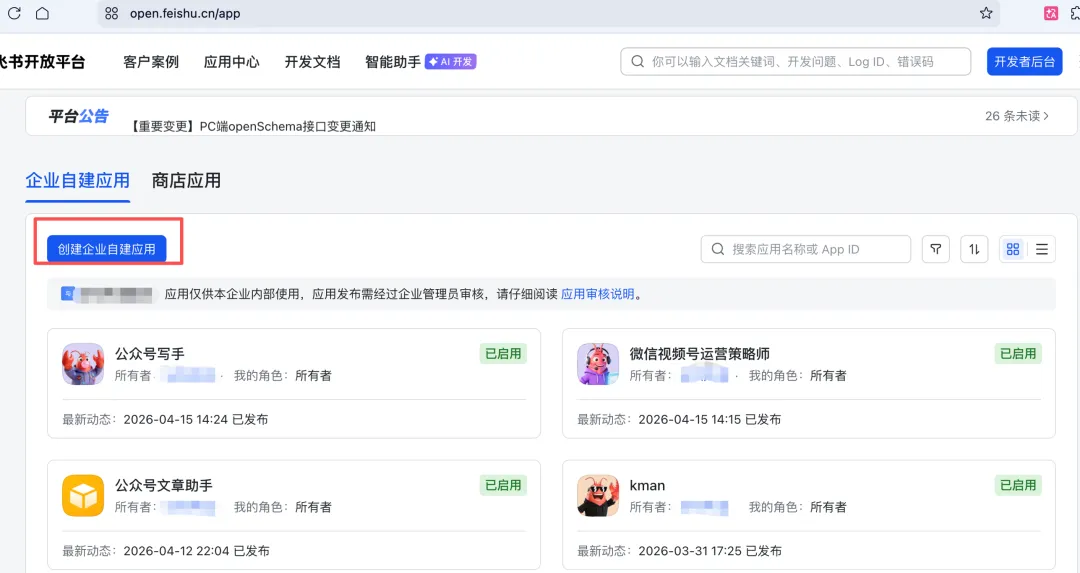Open the 公众号文章助手 app title
Screen dimensions: 1080x573
click(x=163, y=486)
